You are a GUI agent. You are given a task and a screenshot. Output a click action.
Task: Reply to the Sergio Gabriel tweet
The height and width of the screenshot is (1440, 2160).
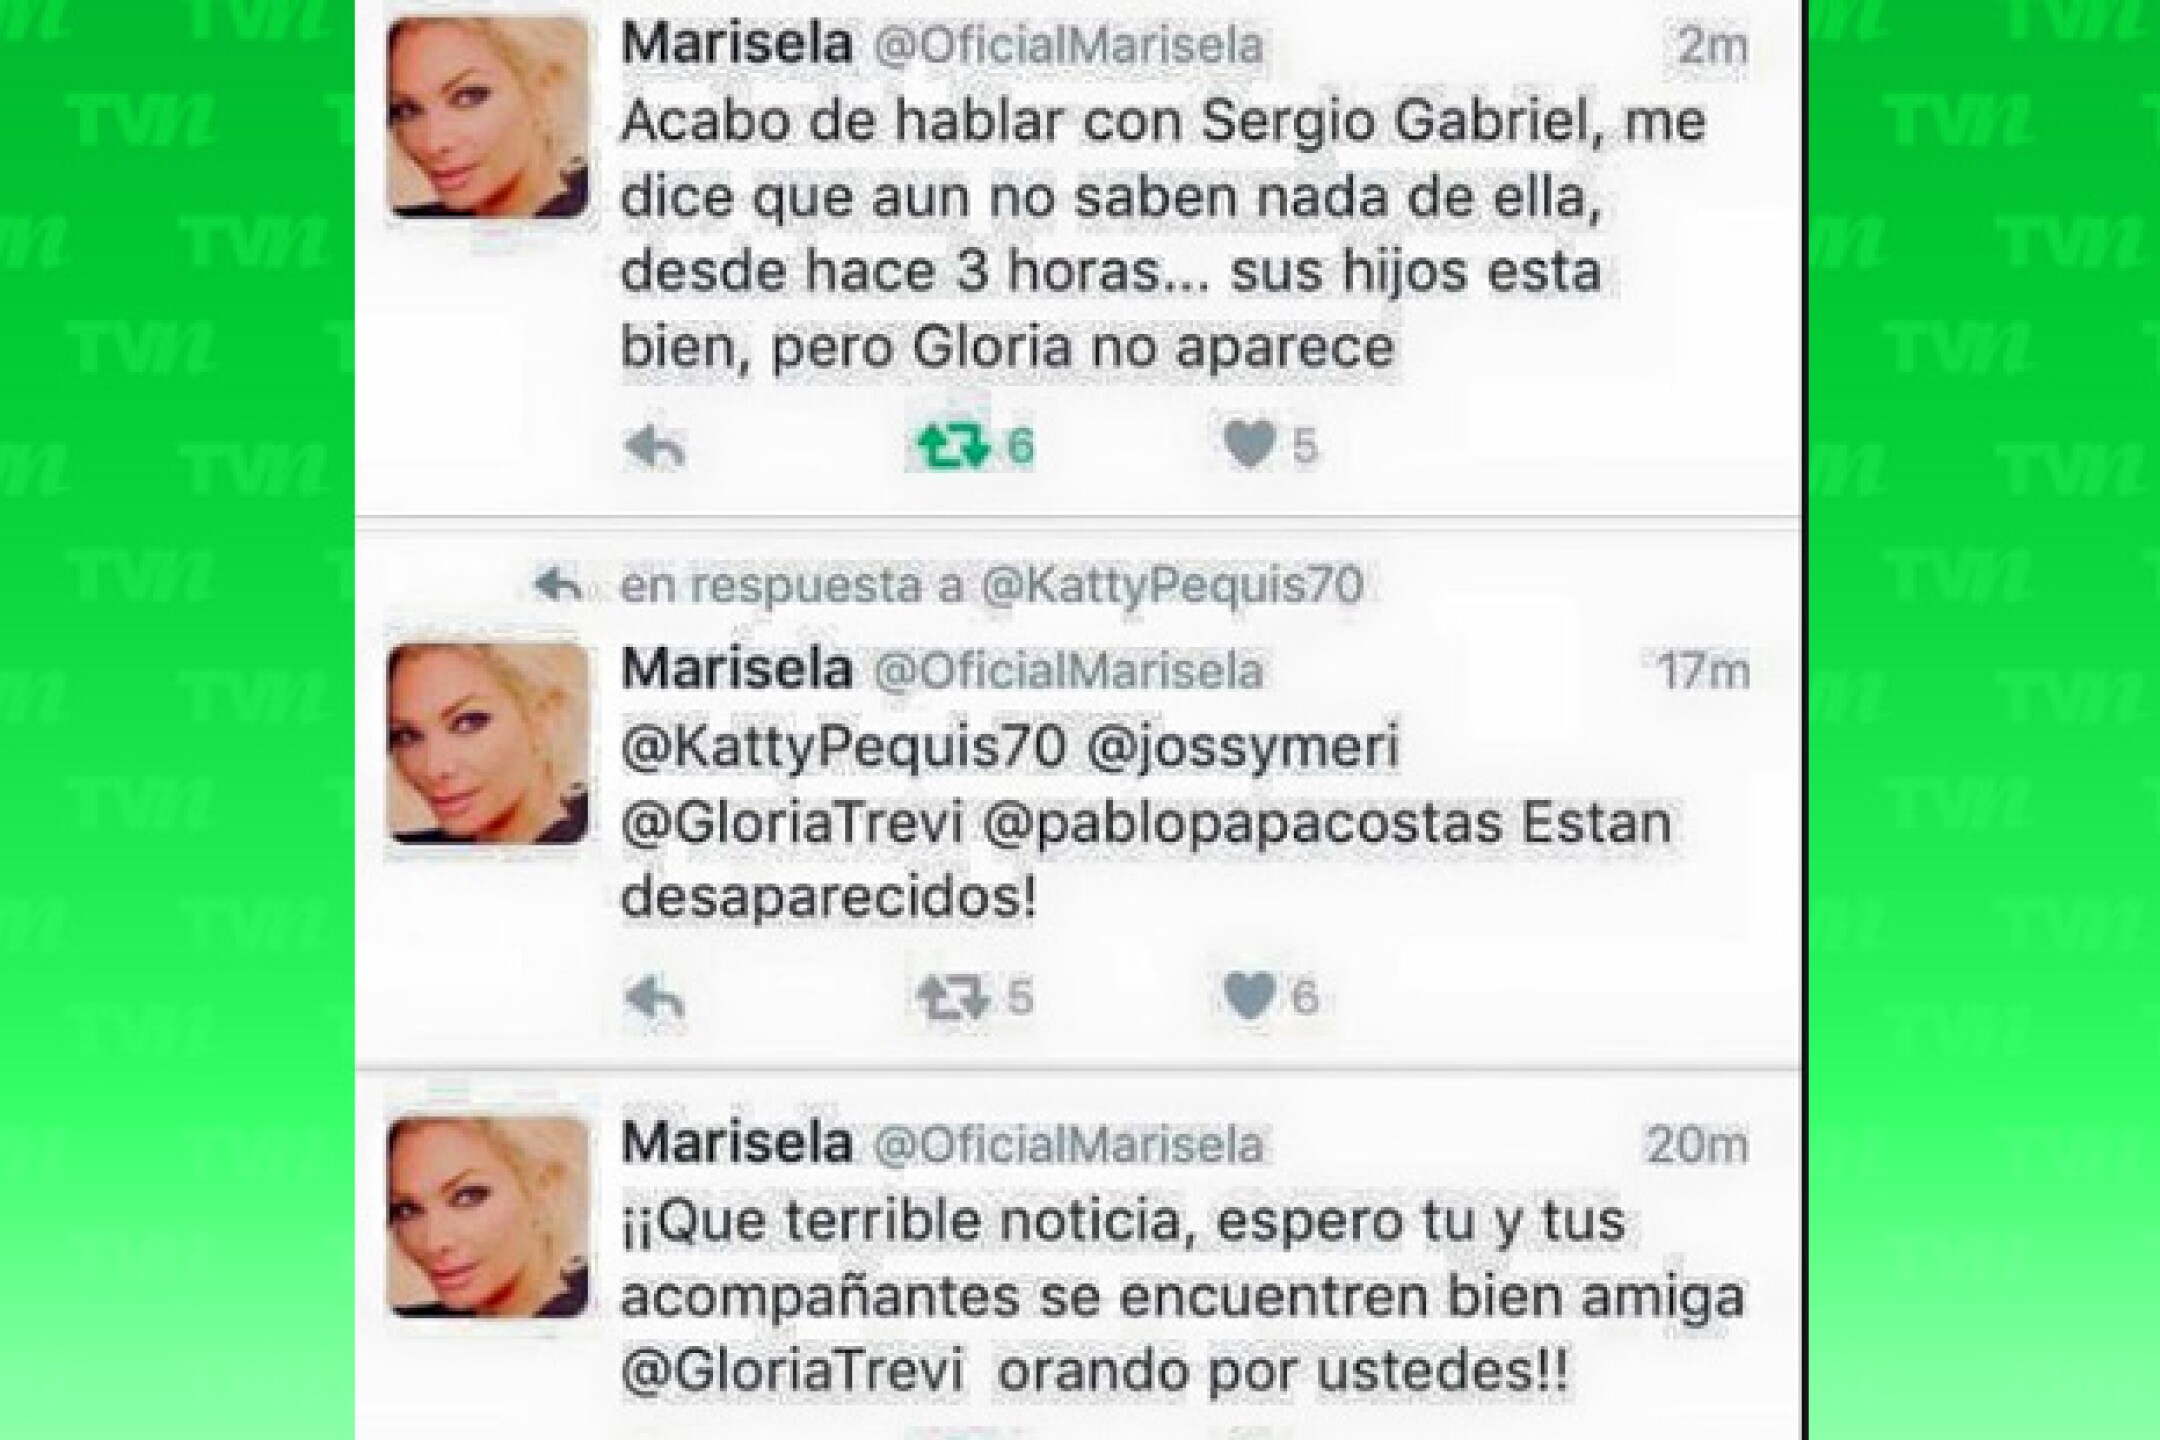click(655, 446)
